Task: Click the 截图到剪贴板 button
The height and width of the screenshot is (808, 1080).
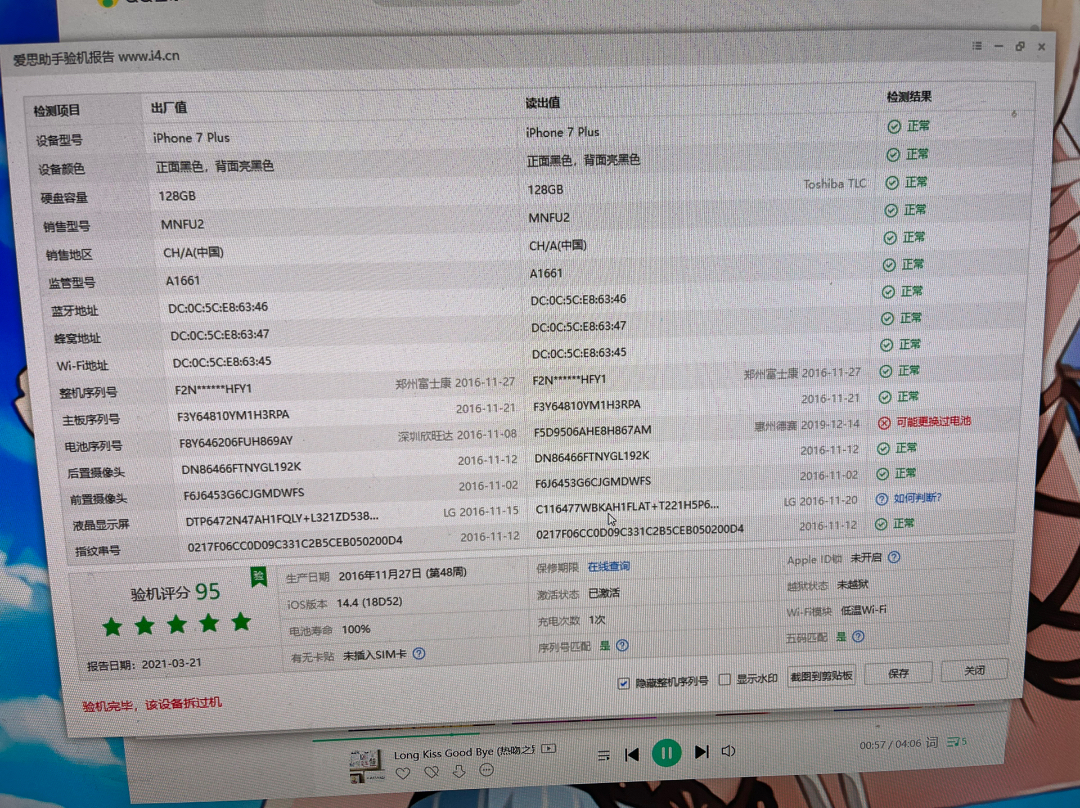Action: coord(821,676)
